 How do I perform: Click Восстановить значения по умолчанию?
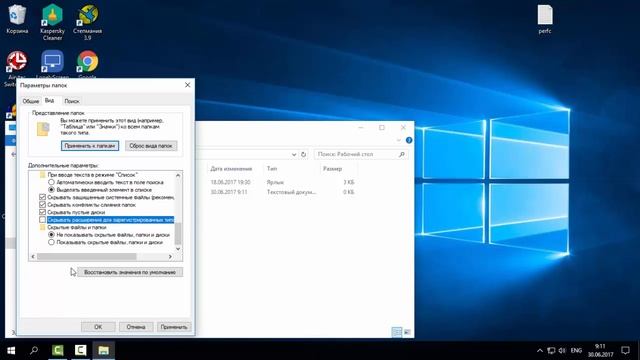130,272
